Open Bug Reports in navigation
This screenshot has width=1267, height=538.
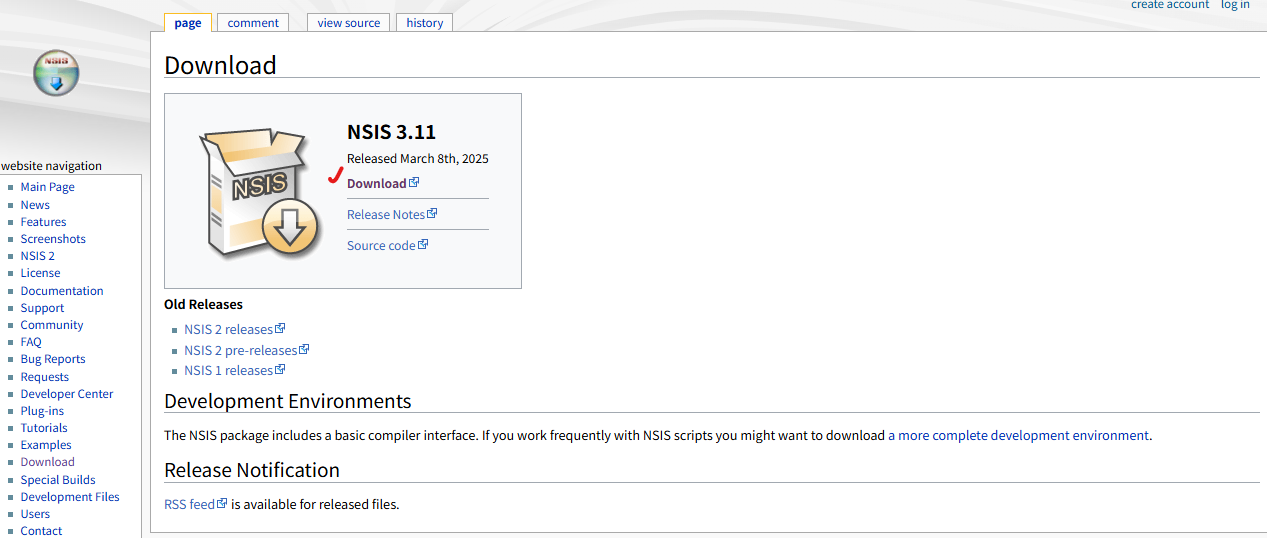[53, 359]
